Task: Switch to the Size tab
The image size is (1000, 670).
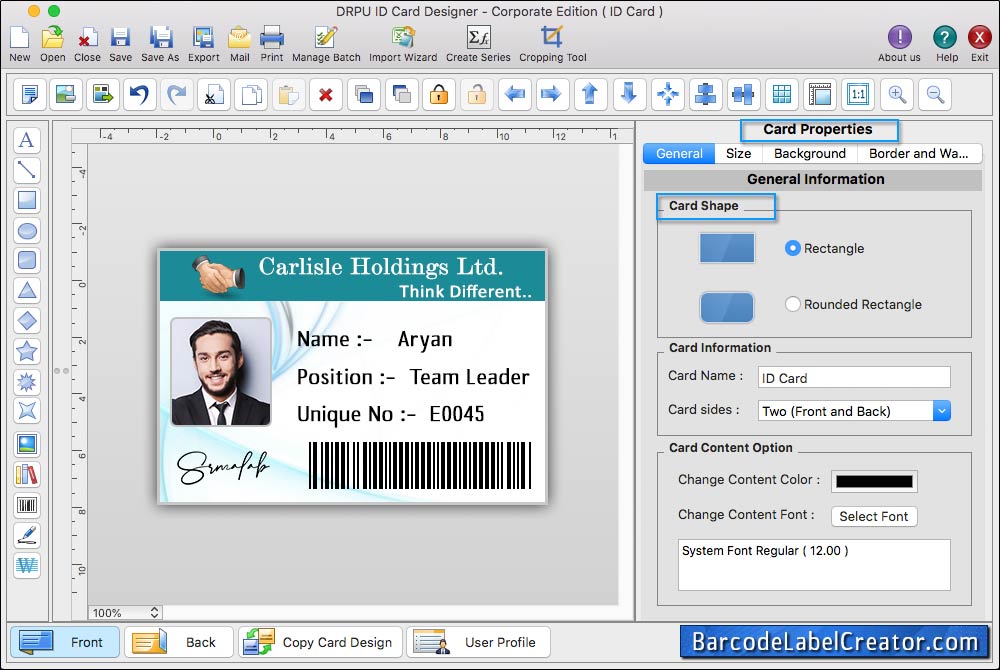Action: 739,154
